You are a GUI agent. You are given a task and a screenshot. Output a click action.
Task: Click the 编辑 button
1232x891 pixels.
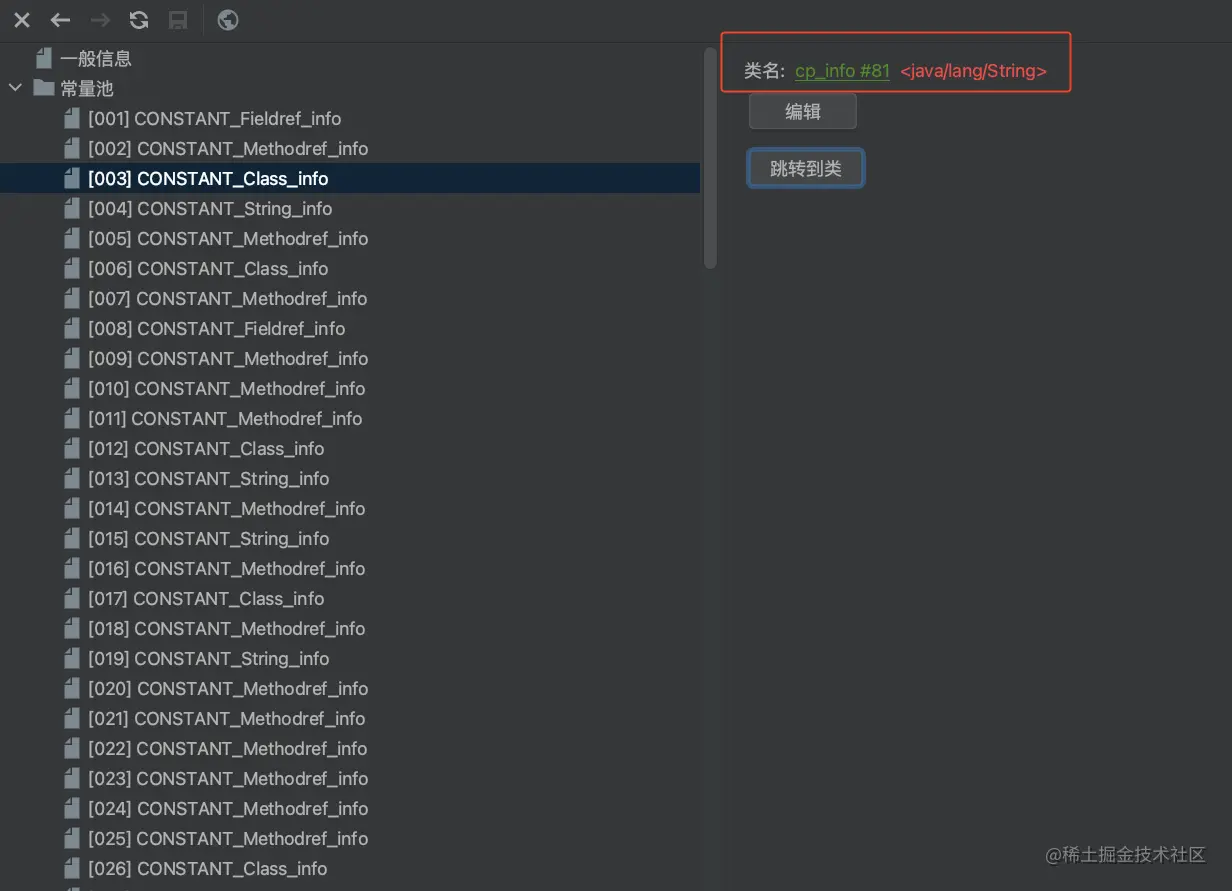803,111
